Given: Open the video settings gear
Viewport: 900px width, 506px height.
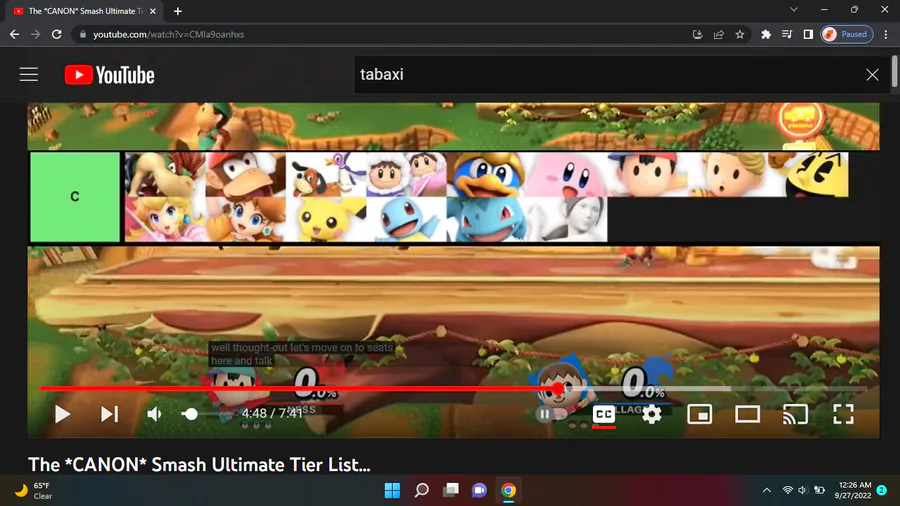Looking at the screenshot, I should [x=651, y=414].
